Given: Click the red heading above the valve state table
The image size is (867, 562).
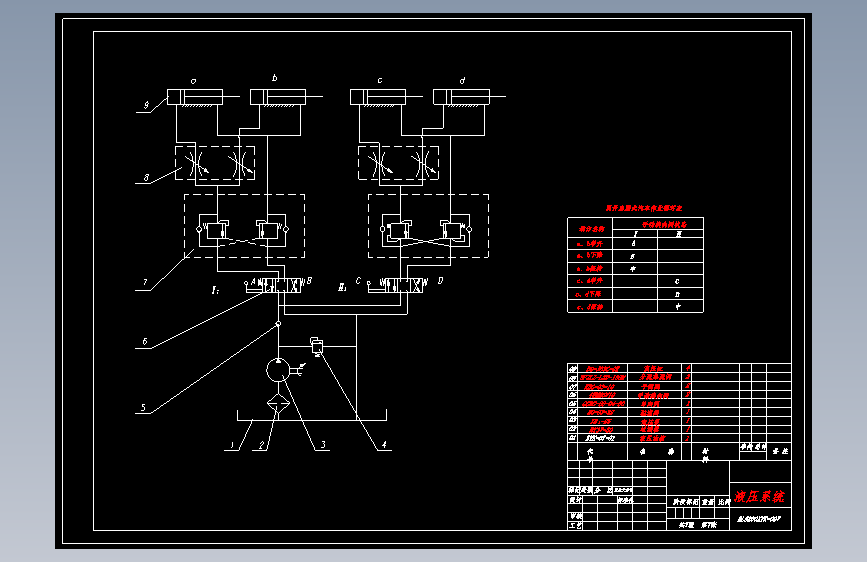Looking at the screenshot, I should pyautogui.click(x=644, y=208).
